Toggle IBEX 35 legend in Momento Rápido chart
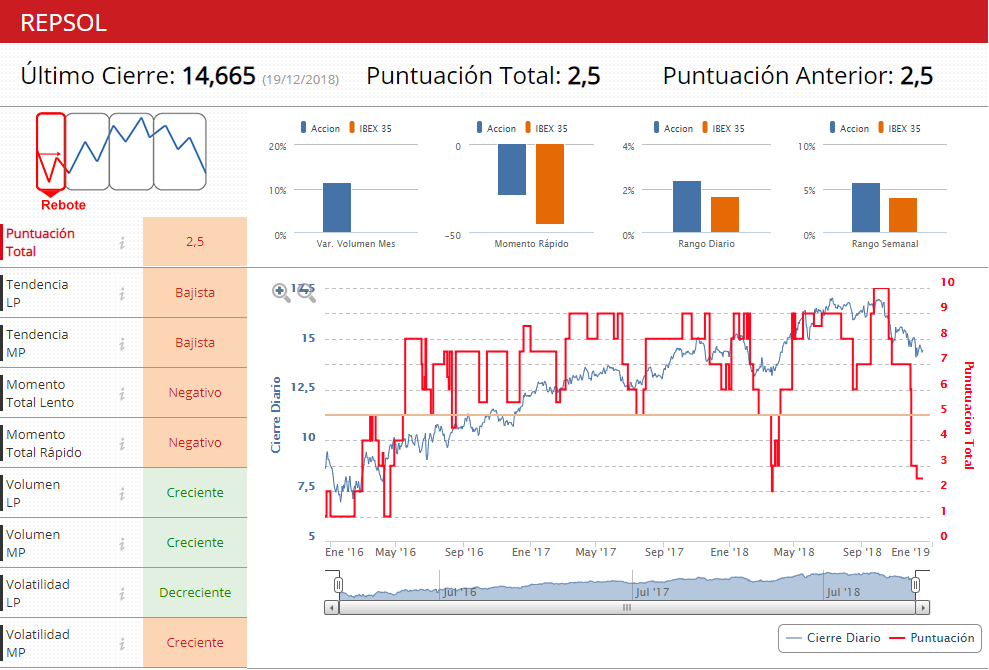Screen dimensions: 989x670 (546, 128)
